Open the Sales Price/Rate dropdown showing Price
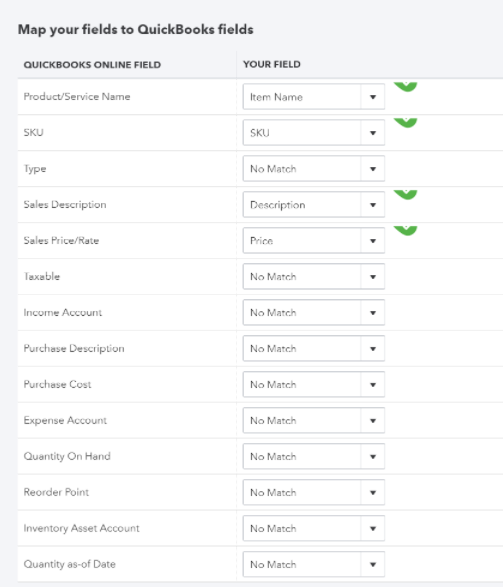 [314, 241]
